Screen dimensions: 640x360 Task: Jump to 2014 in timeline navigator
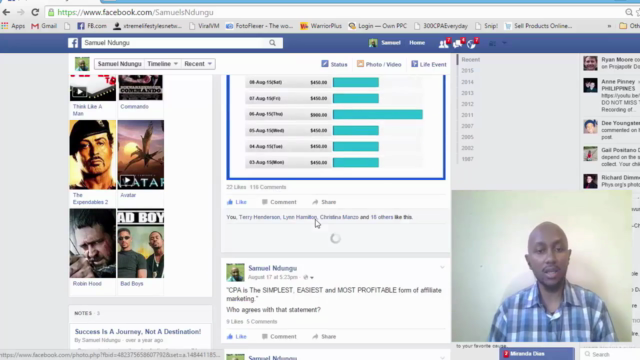coord(467,82)
